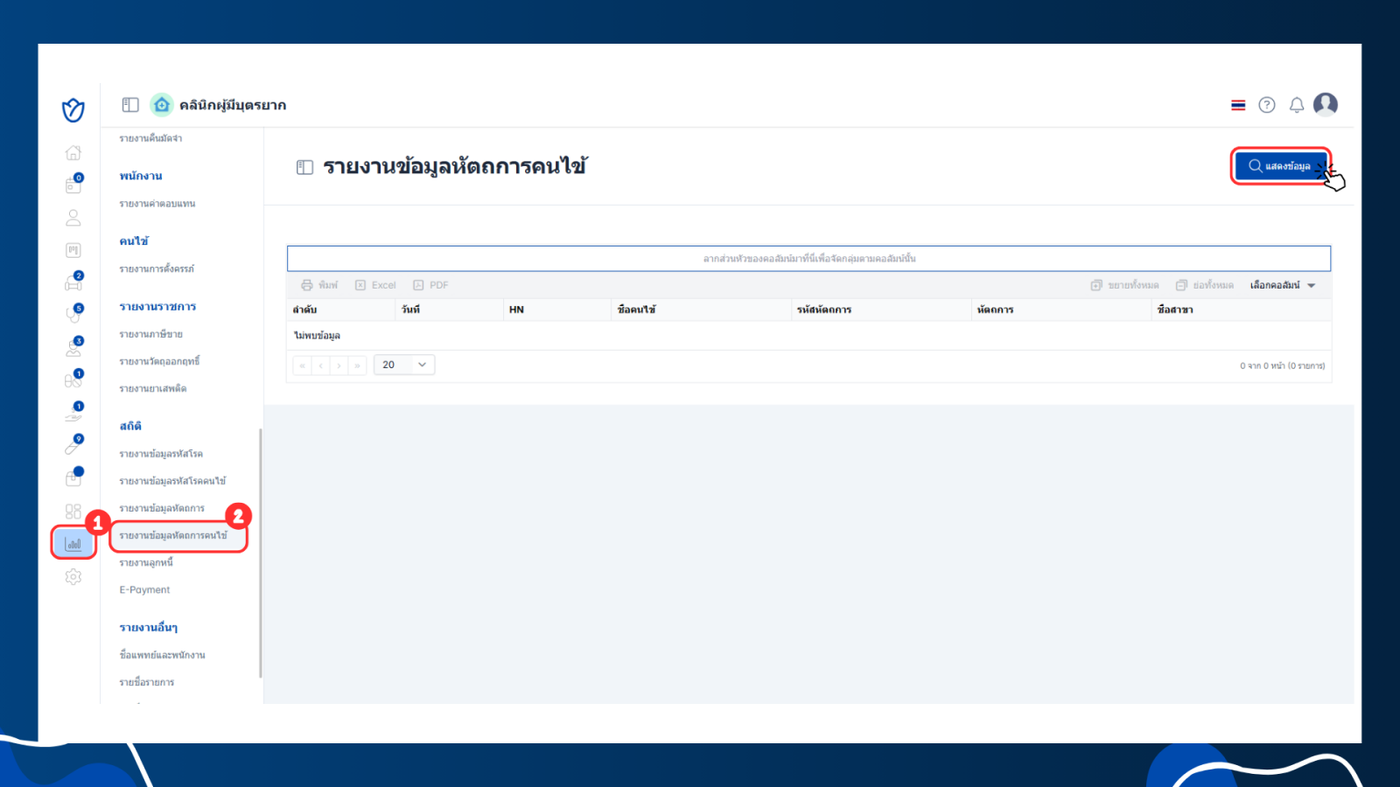This screenshot has width=1400, height=787.
Task: Open the bed icon with badge 2
Action: (73, 283)
